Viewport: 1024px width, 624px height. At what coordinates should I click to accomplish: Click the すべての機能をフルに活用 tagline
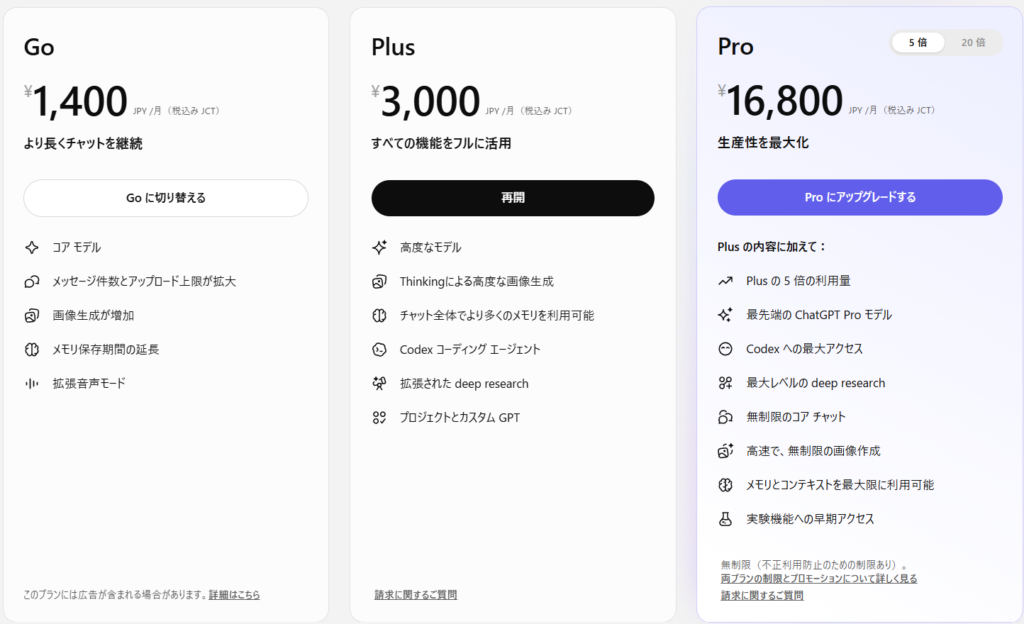441,144
